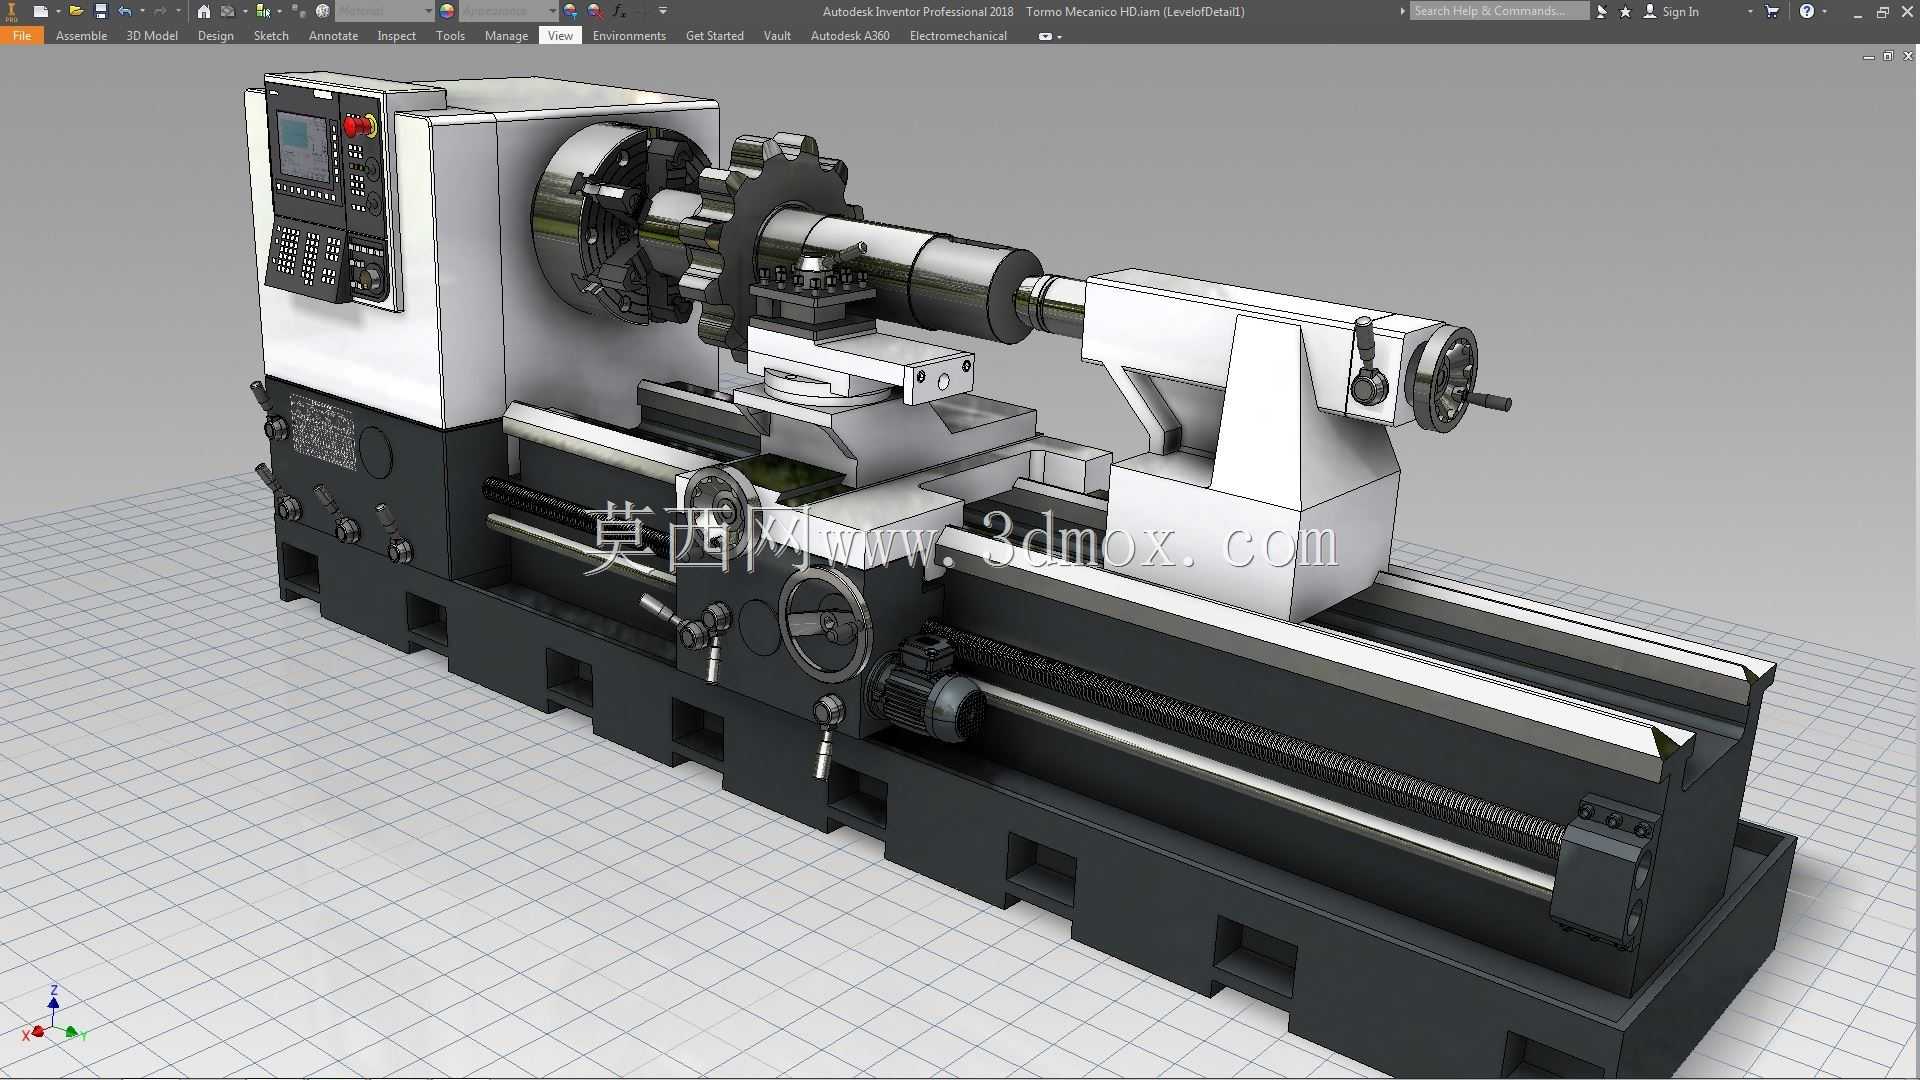Image resolution: width=1920 pixels, height=1080 pixels.
Task: Click the Sign In link
Action: point(1680,11)
